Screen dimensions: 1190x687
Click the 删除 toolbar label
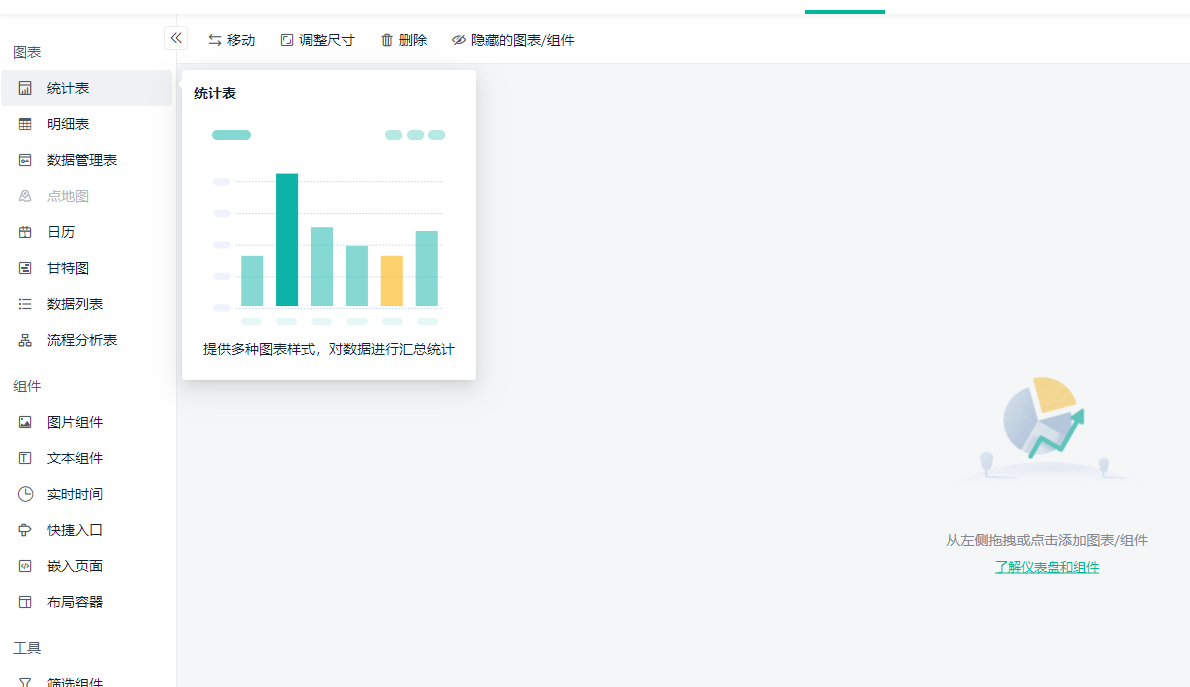(x=413, y=40)
